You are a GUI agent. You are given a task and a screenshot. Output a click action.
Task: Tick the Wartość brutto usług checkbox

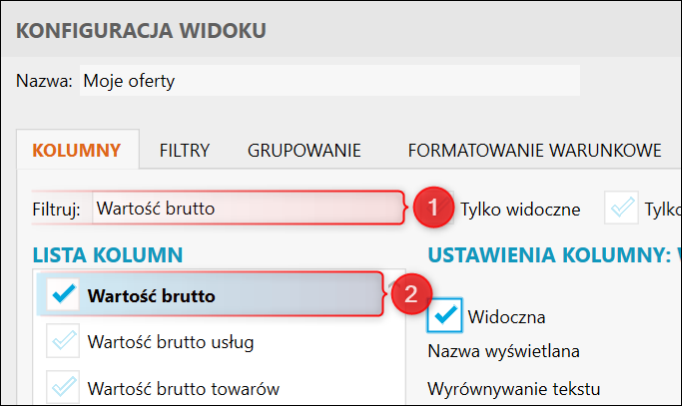[x=63, y=342]
